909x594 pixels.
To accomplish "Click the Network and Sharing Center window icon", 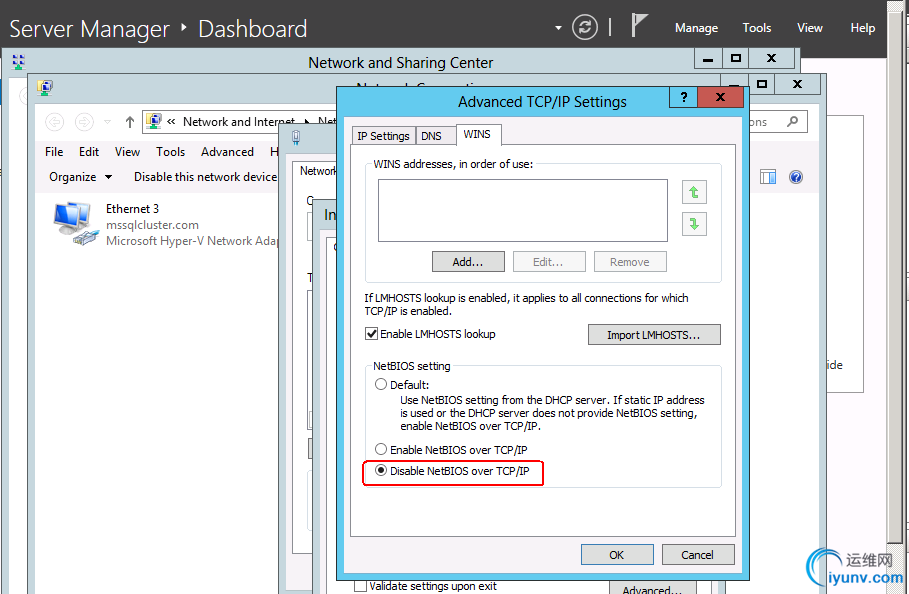I will coord(19,62).
